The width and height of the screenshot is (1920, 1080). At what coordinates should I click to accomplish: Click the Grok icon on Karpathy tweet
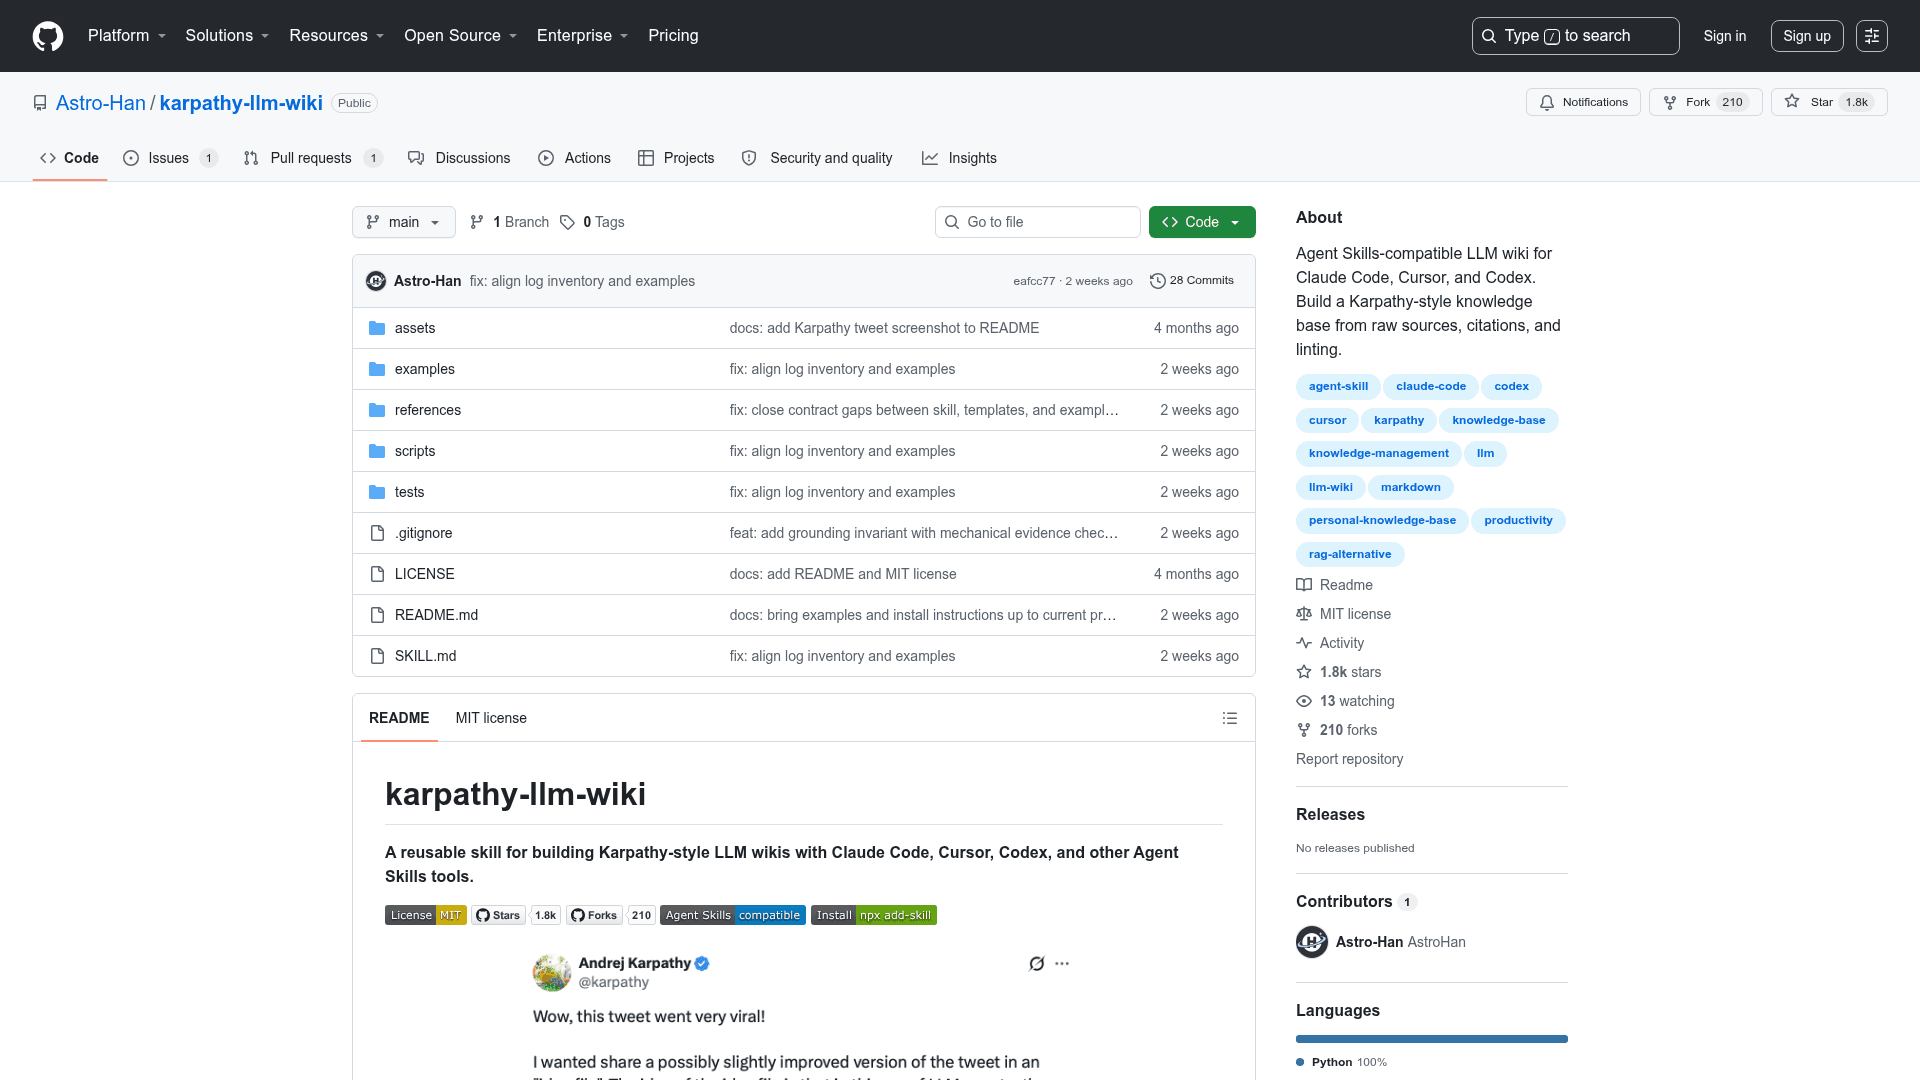tap(1037, 964)
